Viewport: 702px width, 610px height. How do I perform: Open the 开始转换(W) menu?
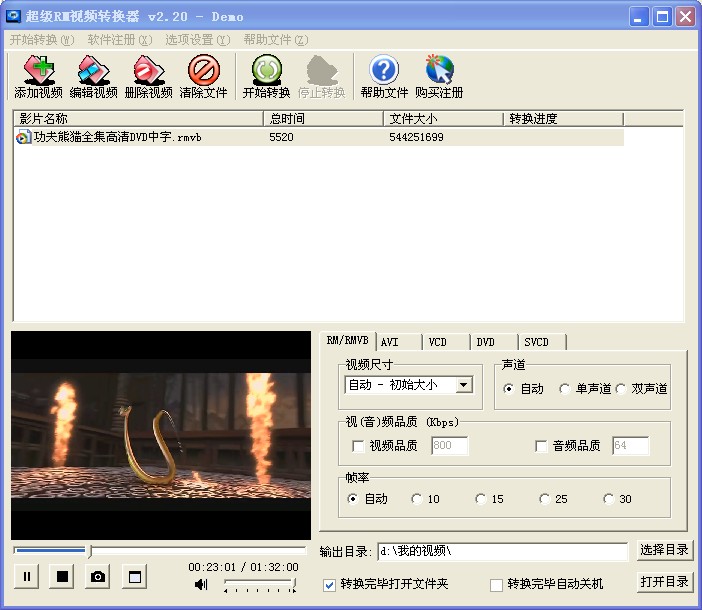pyautogui.click(x=42, y=40)
